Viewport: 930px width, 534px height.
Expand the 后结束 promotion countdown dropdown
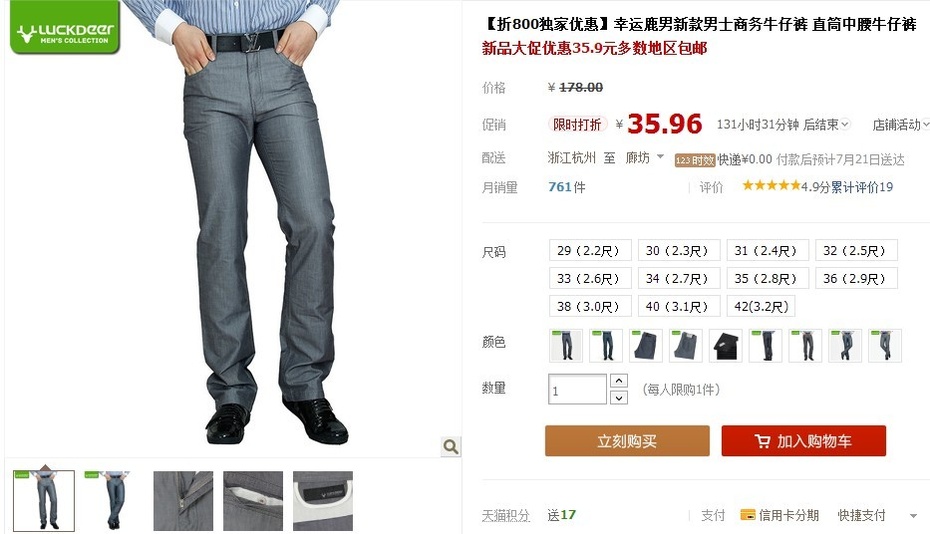coord(845,124)
